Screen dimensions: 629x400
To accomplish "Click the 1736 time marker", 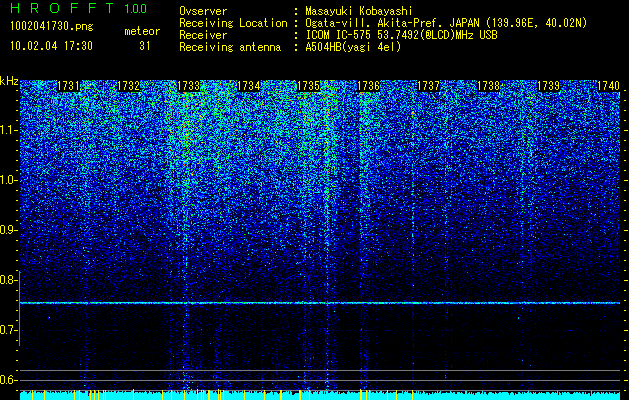I will click(368, 86).
